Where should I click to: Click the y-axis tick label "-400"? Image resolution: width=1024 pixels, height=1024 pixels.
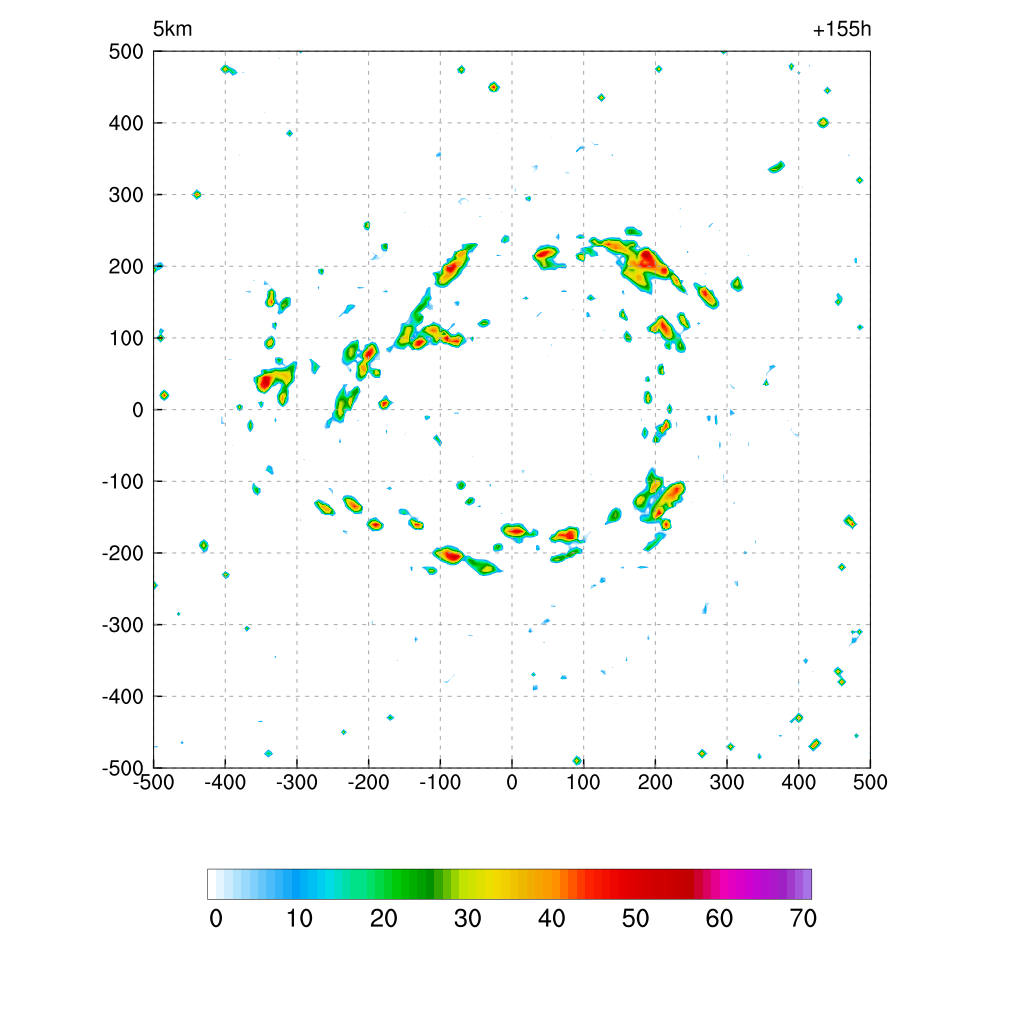123,697
